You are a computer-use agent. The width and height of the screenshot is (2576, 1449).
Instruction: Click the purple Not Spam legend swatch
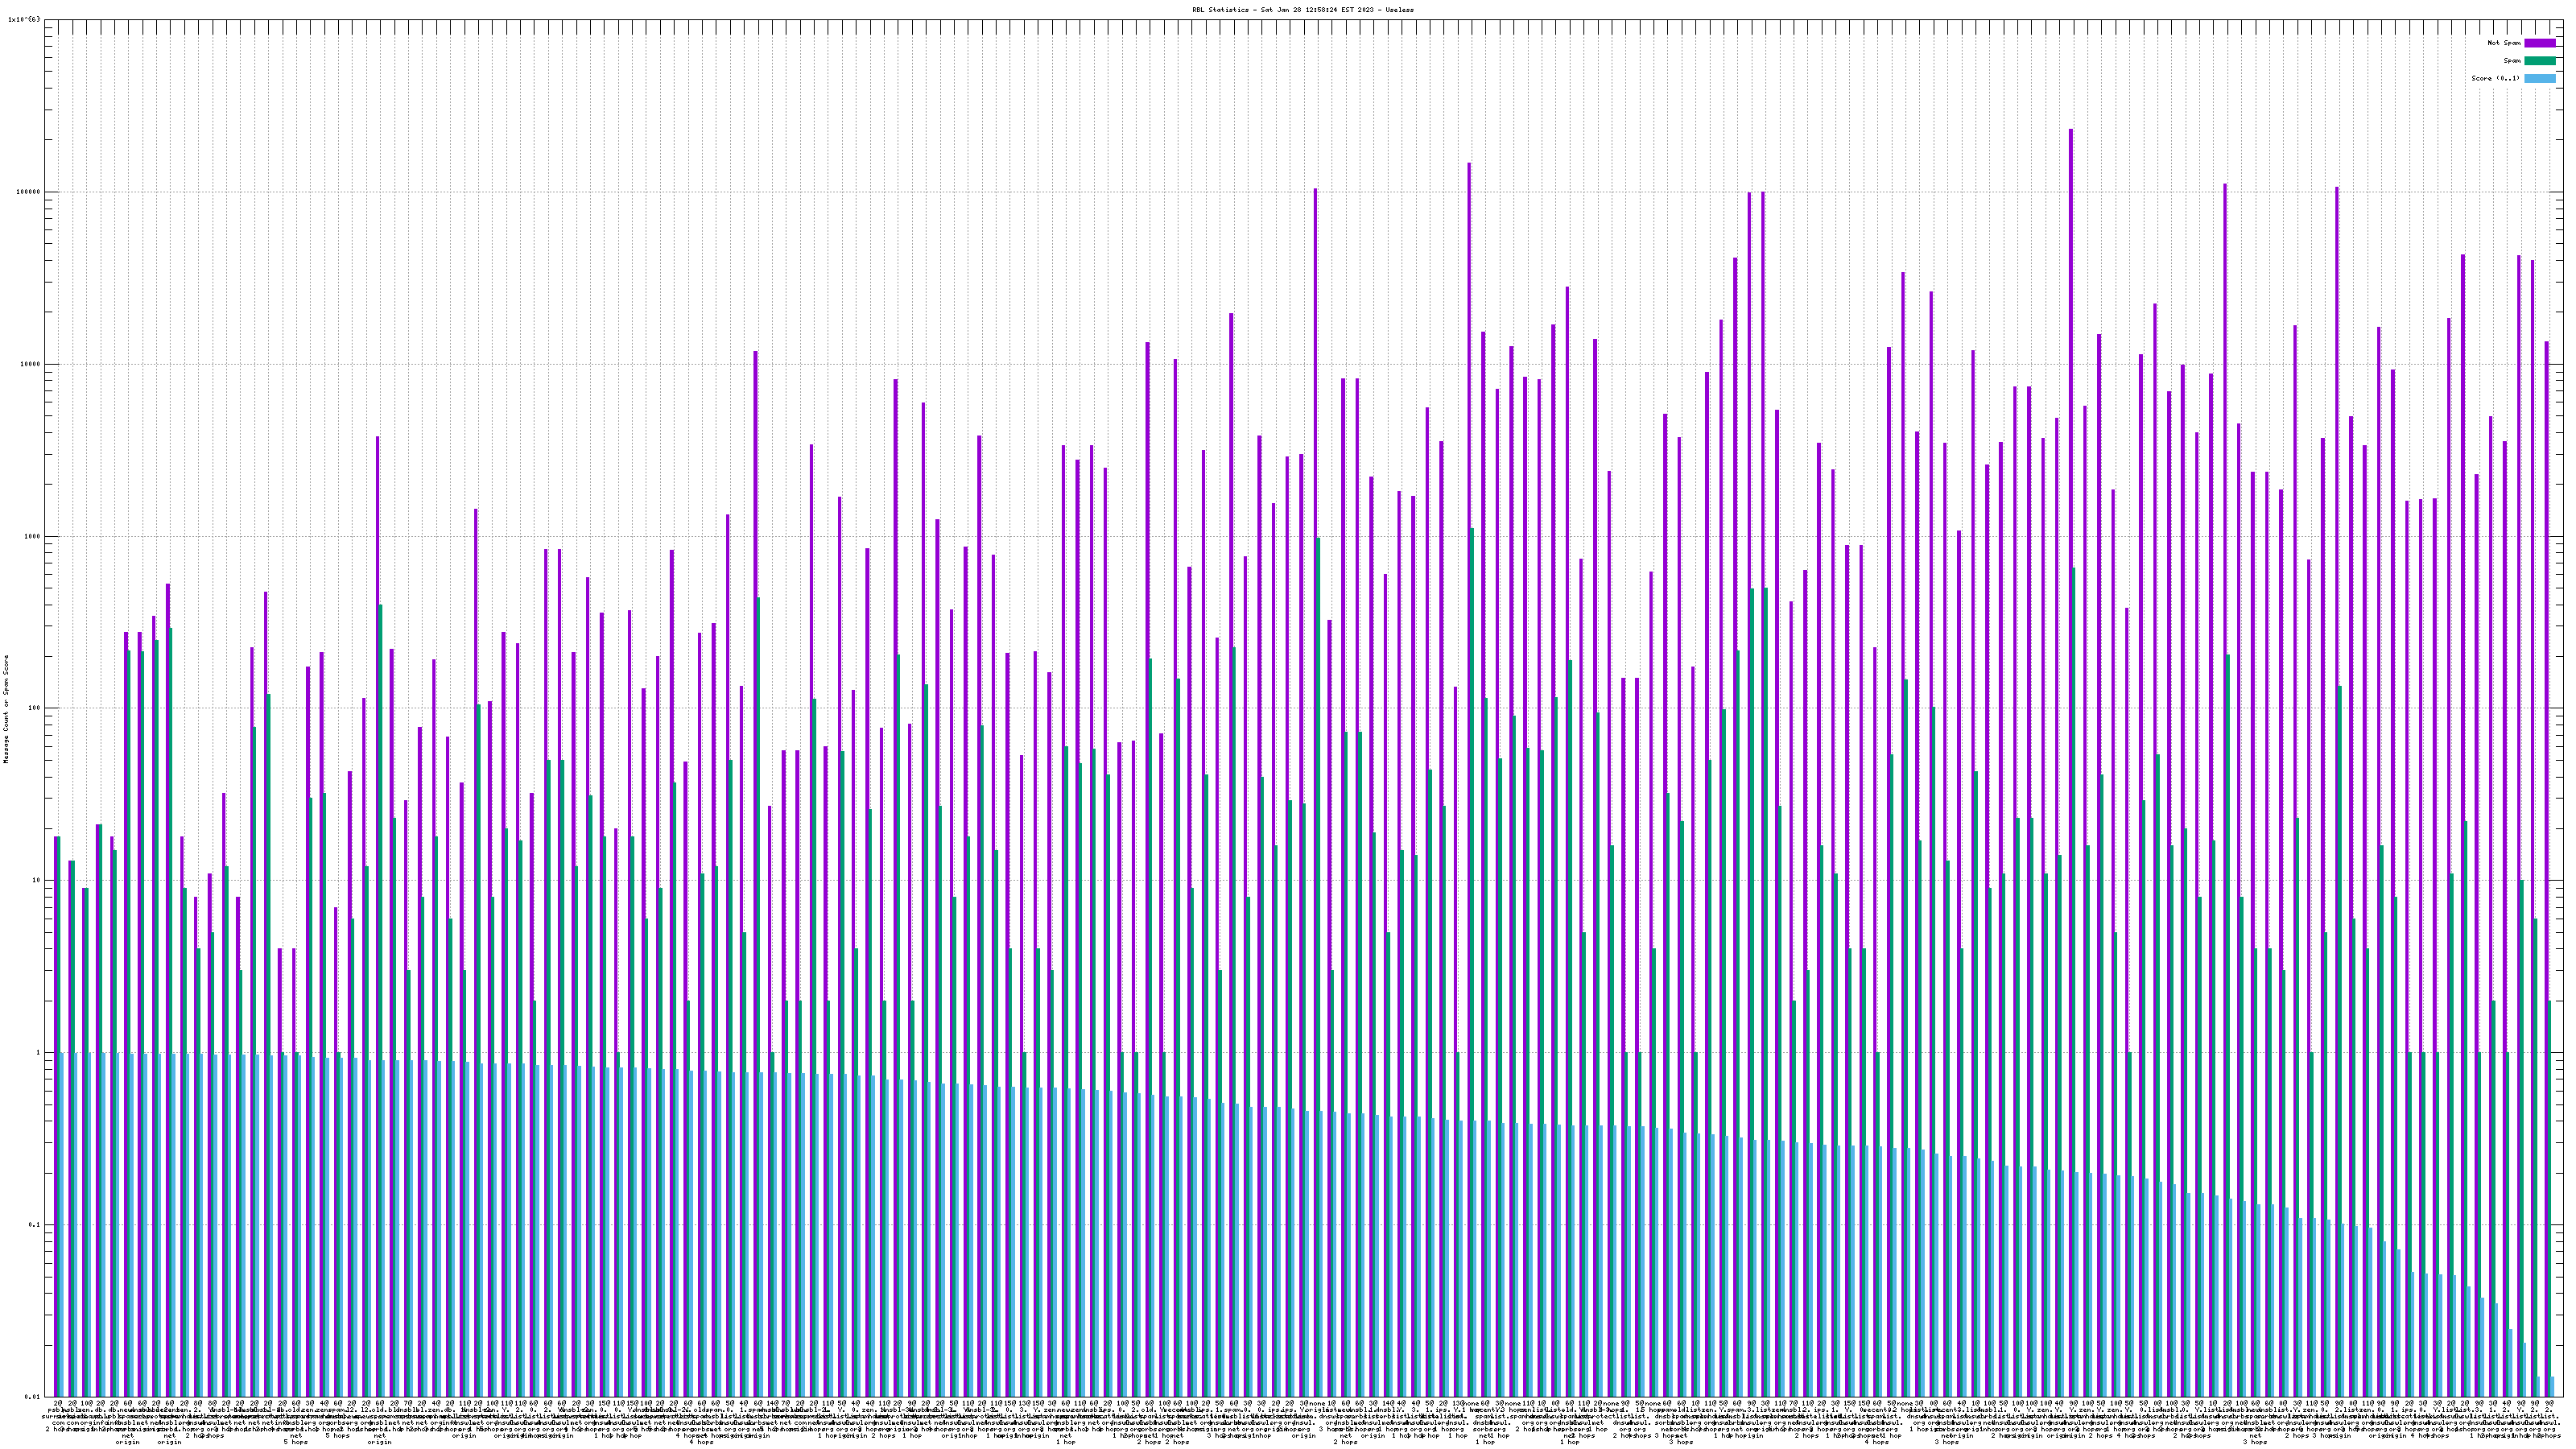click(x=2539, y=43)
